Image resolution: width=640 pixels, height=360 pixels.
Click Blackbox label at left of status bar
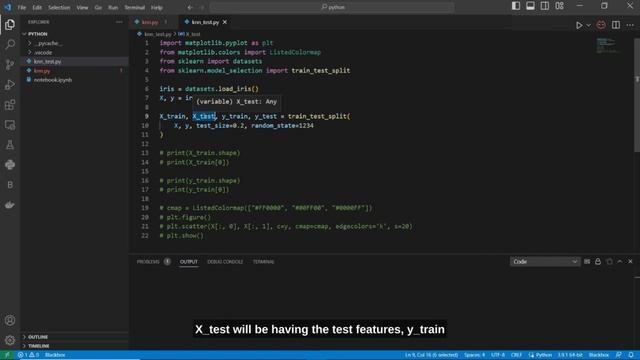coord(55,355)
